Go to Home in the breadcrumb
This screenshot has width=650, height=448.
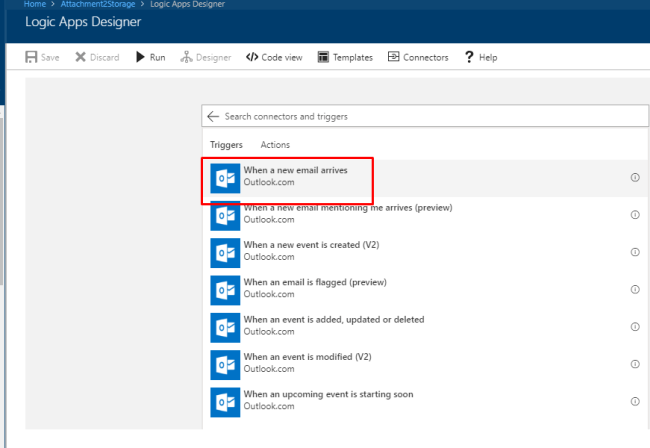pos(35,4)
